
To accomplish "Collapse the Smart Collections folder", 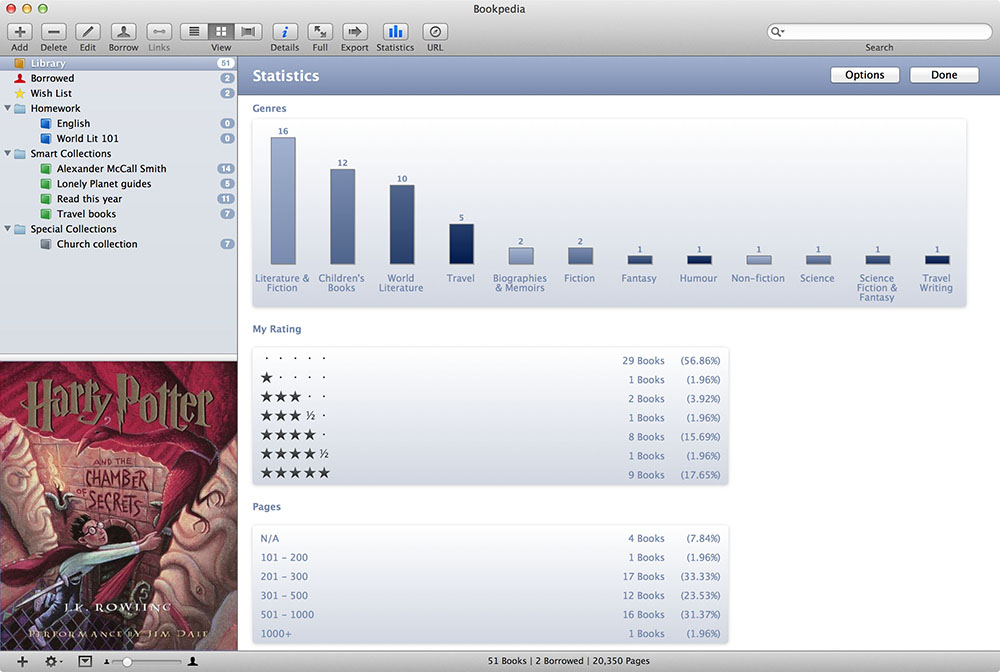I will coord(8,154).
